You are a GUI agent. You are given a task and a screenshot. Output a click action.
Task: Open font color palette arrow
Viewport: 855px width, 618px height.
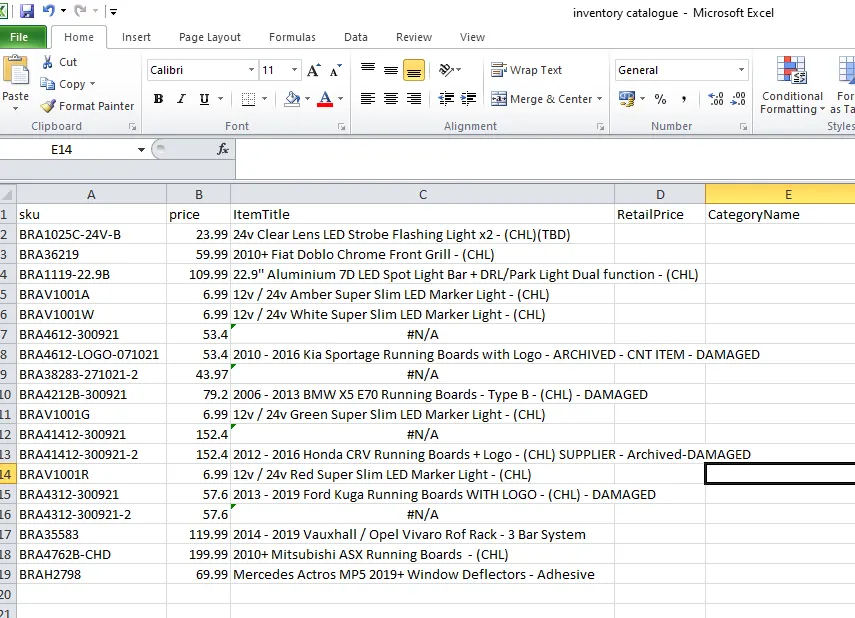coord(341,99)
